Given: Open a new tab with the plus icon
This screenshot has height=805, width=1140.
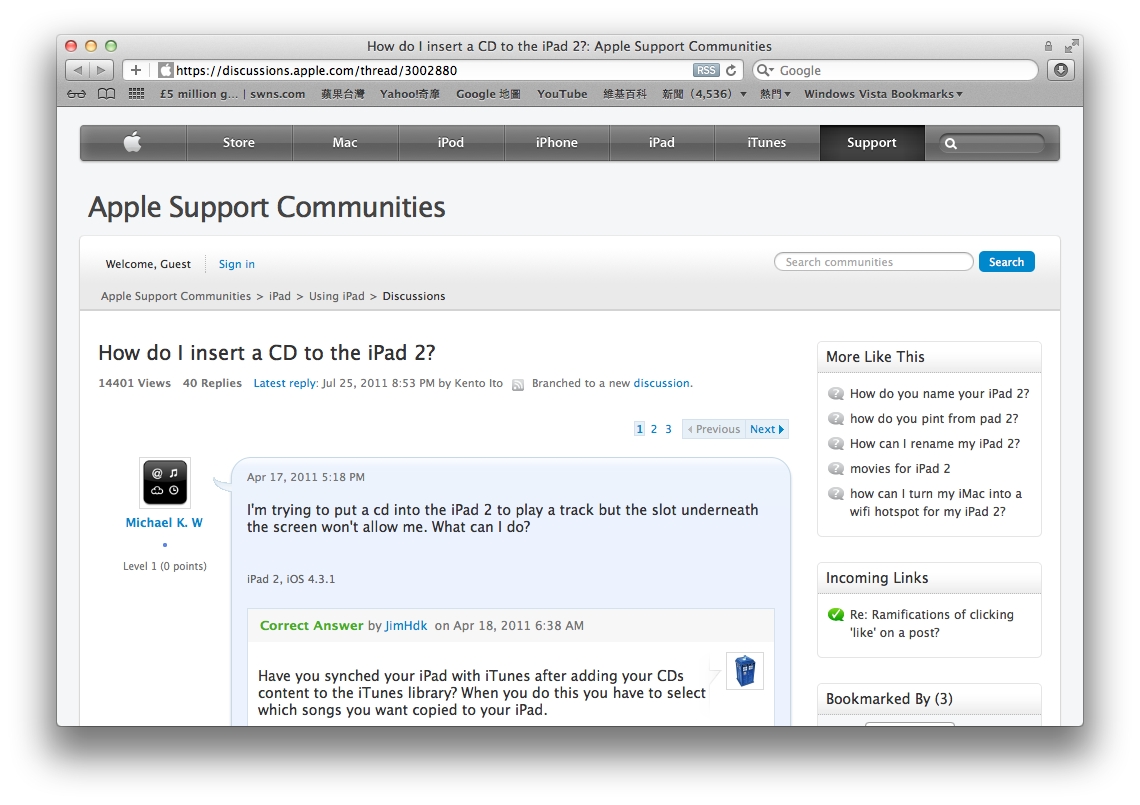Looking at the screenshot, I should [x=135, y=69].
